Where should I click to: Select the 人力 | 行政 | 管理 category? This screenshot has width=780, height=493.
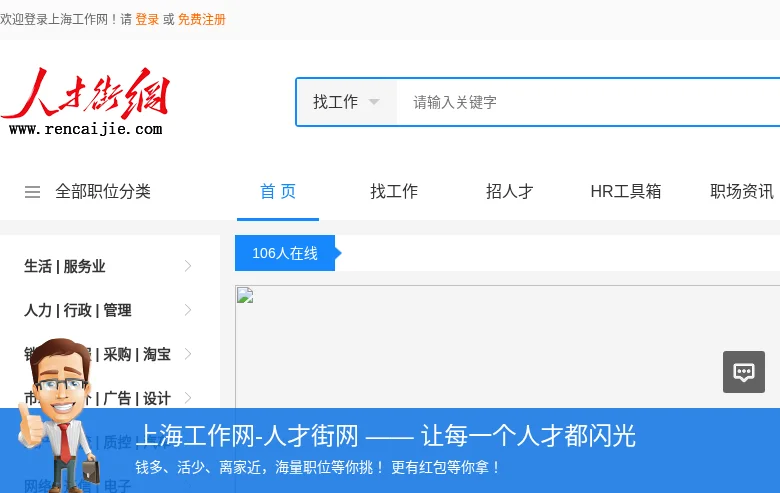point(78,310)
